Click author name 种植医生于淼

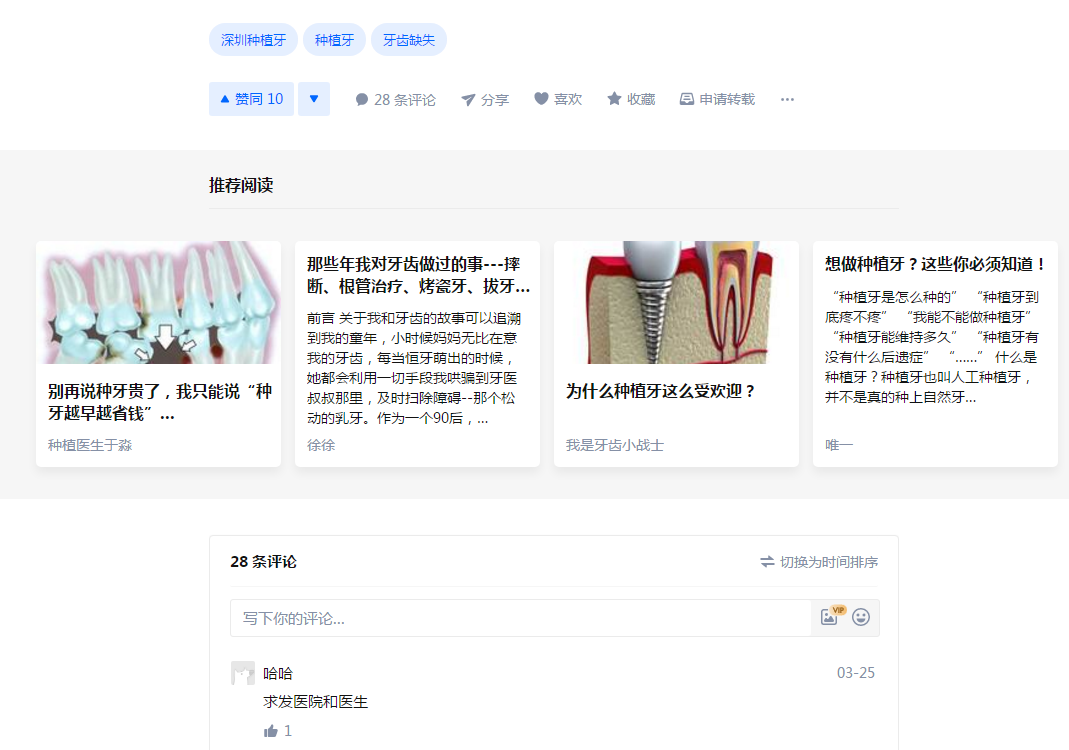[90, 445]
